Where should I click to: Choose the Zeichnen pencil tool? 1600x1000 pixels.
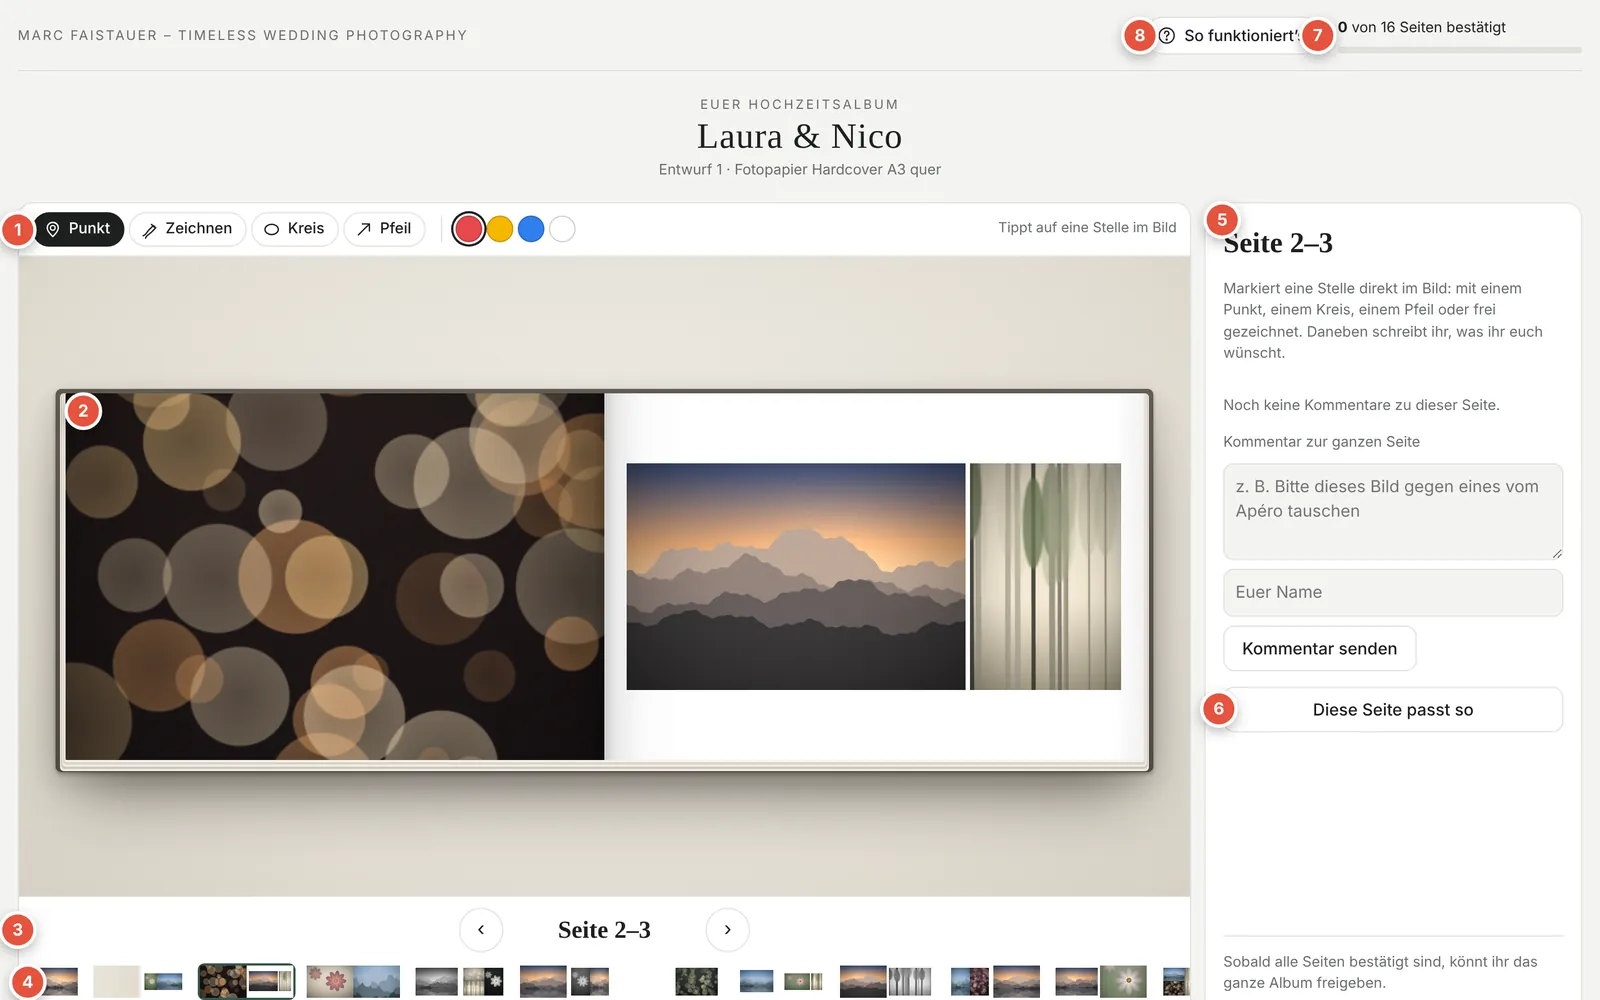tap(188, 229)
